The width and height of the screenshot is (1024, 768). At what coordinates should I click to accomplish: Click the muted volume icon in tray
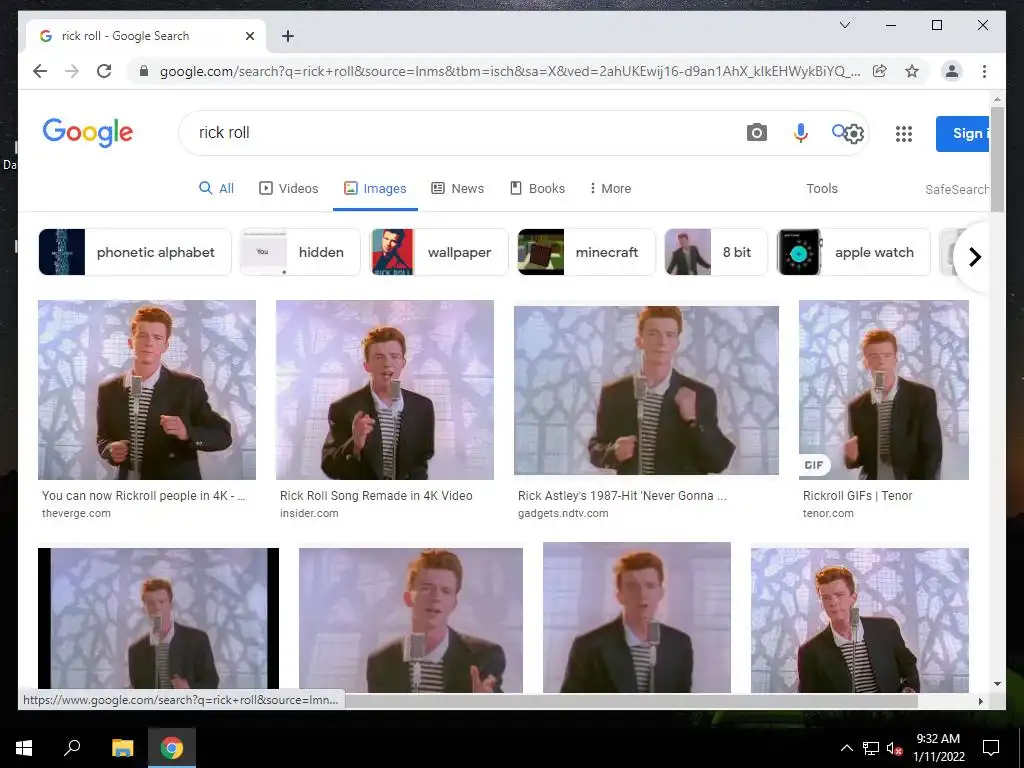[894, 748]
